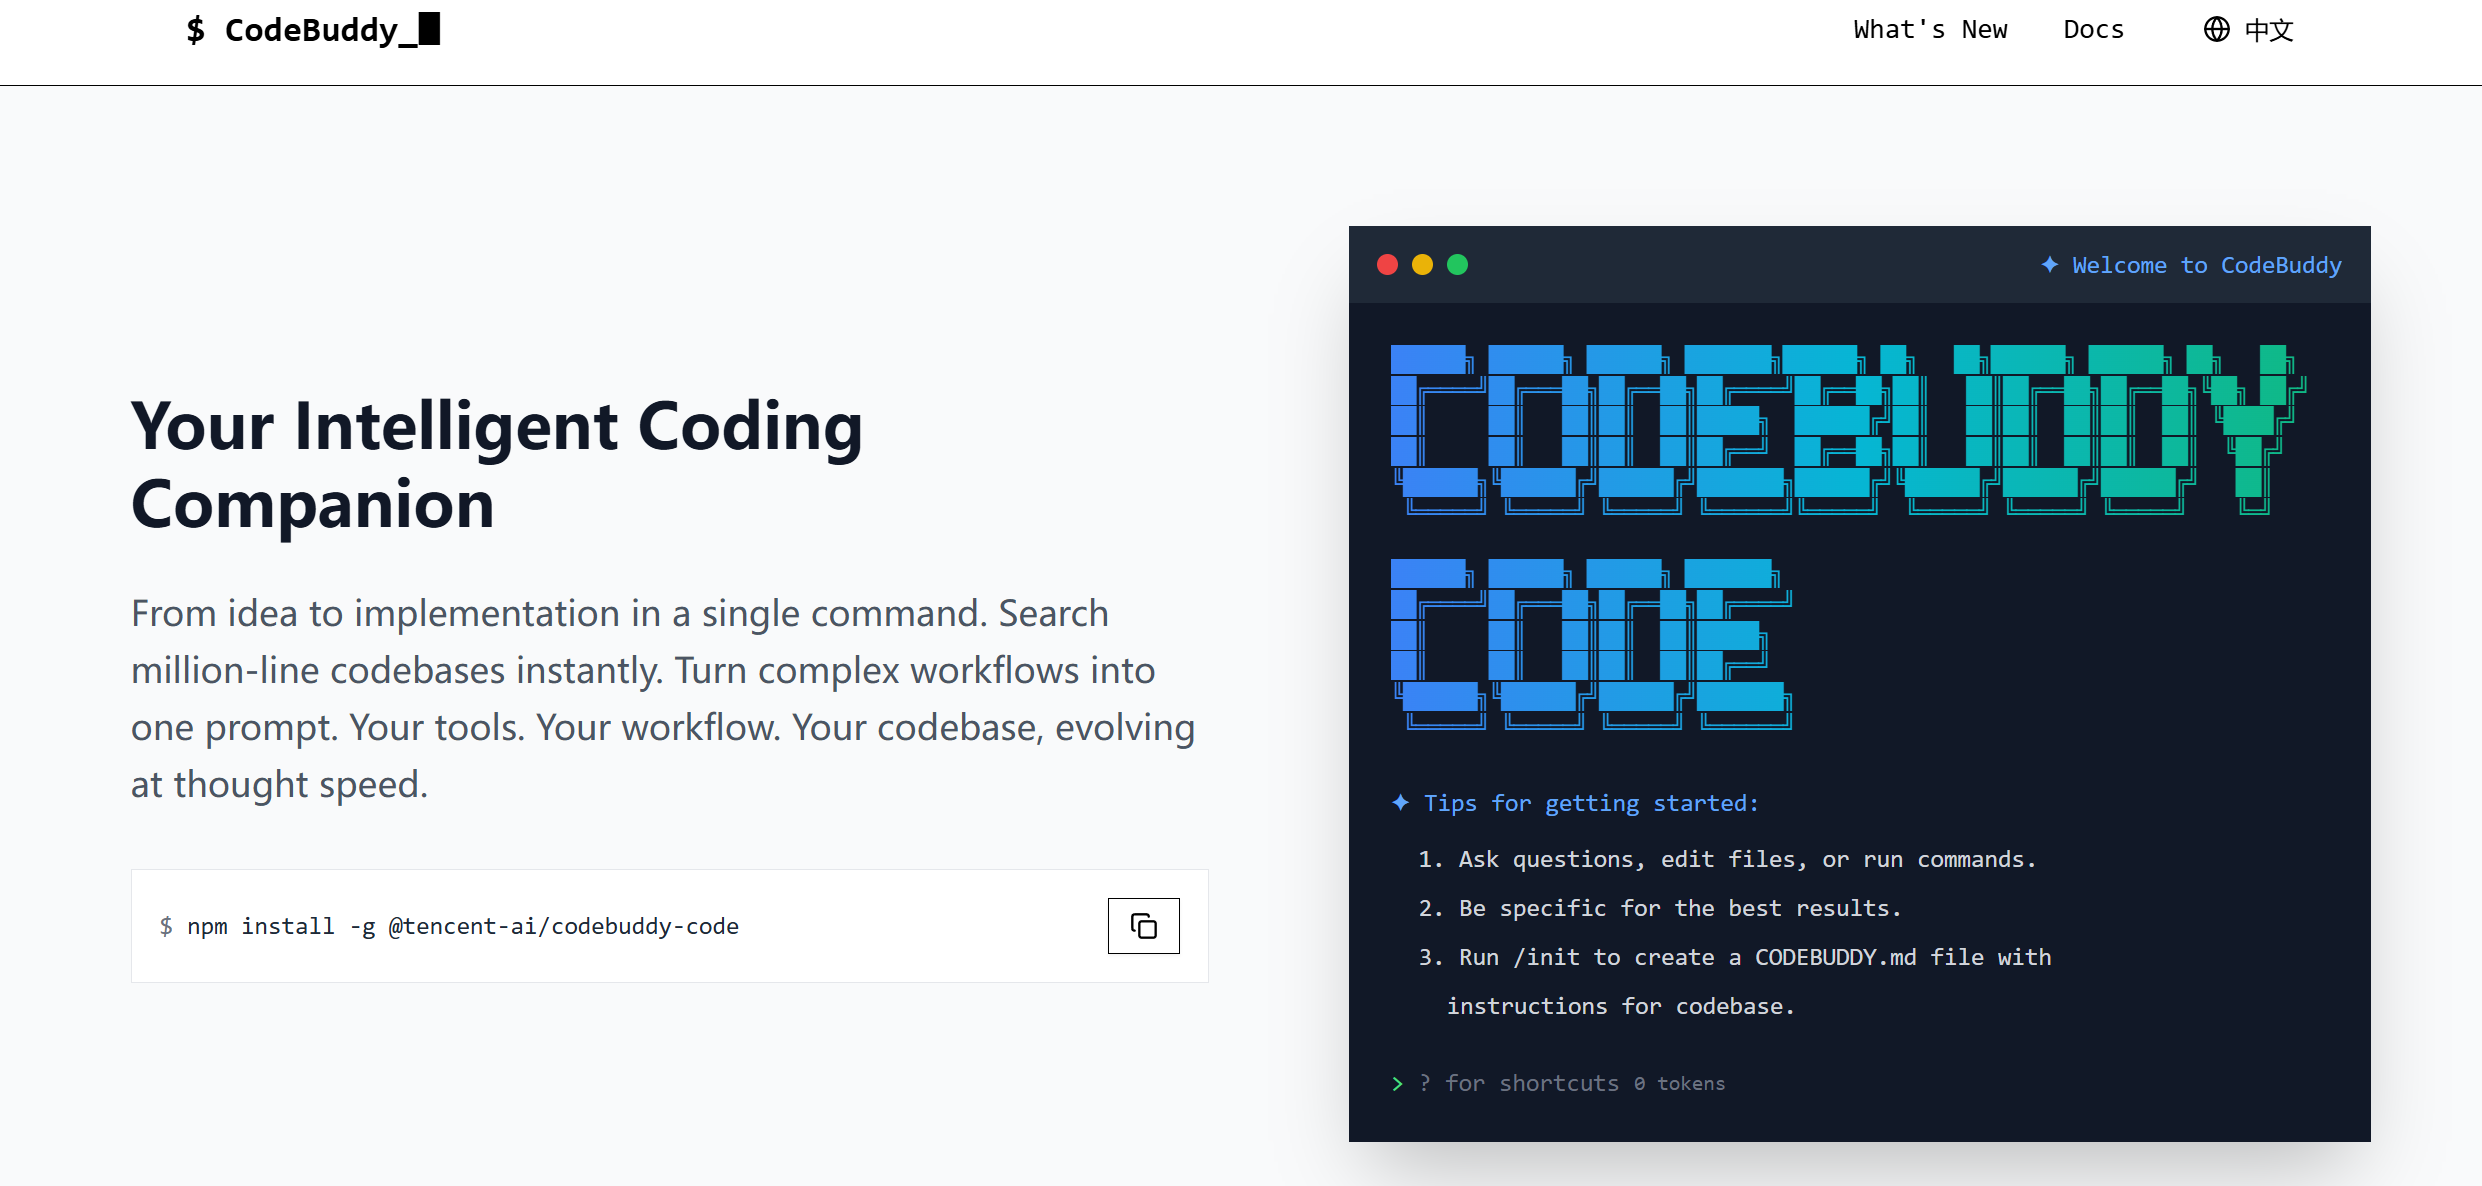
Task: Open the Docs page
Action: [x=2093, y=30]
